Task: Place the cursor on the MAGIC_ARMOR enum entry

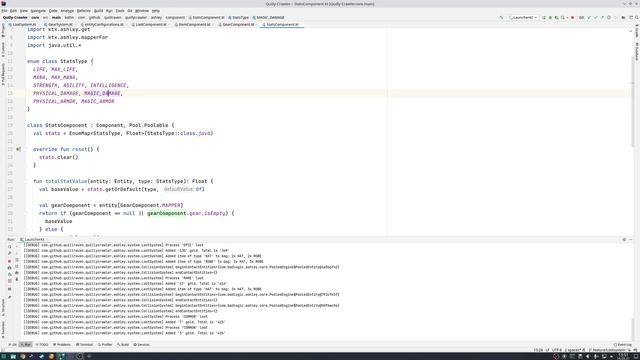Action: click(98, 101)
